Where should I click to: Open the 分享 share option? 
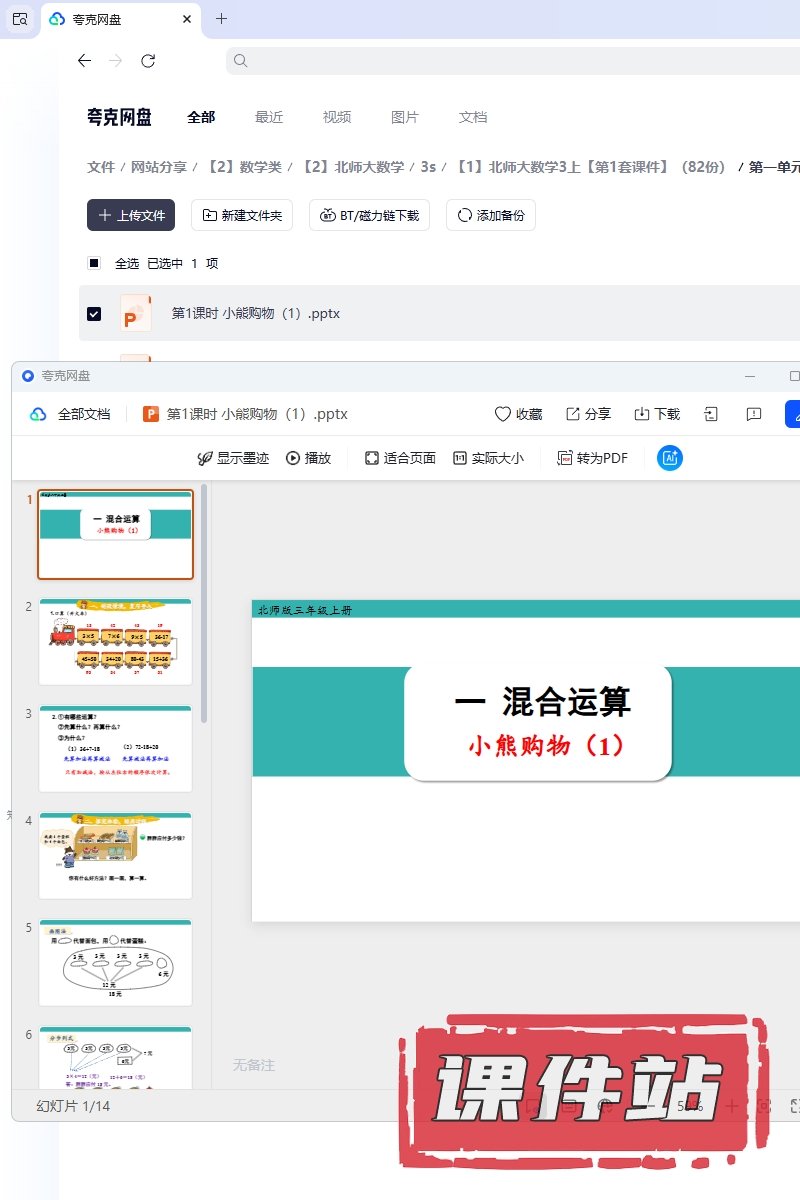588,414
